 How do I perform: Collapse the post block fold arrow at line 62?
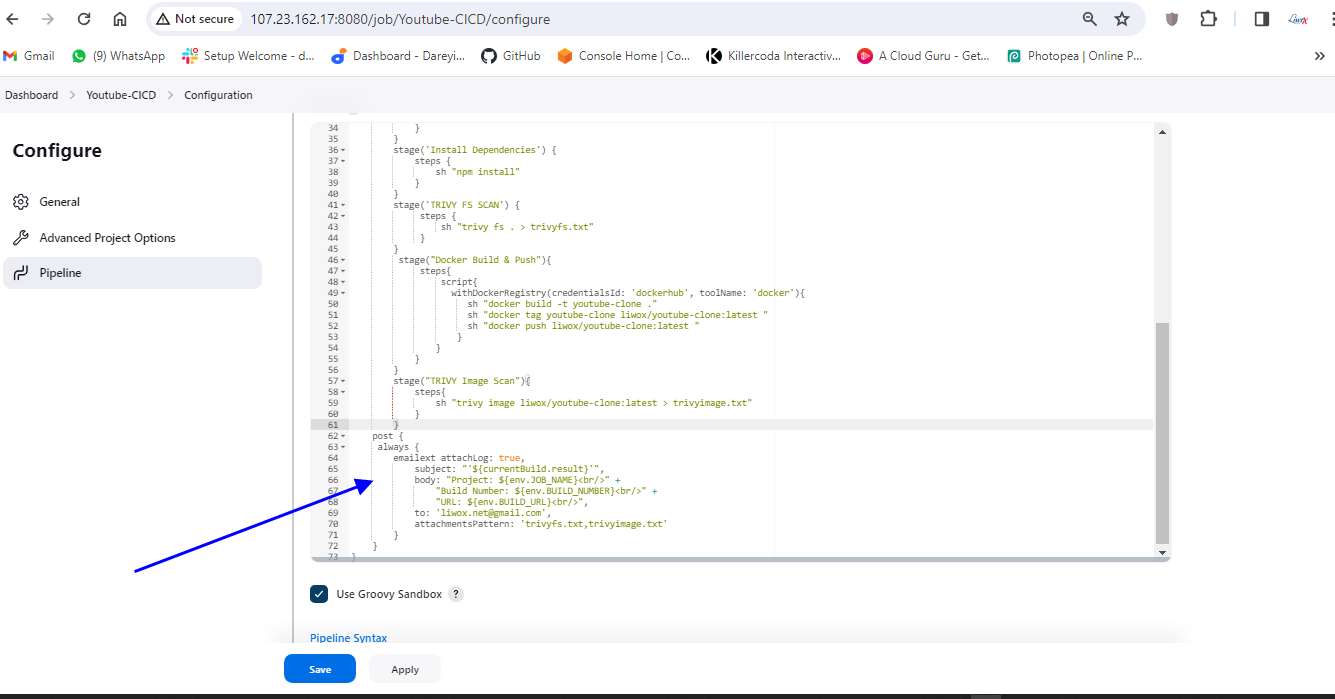click(x=343, y=436)
